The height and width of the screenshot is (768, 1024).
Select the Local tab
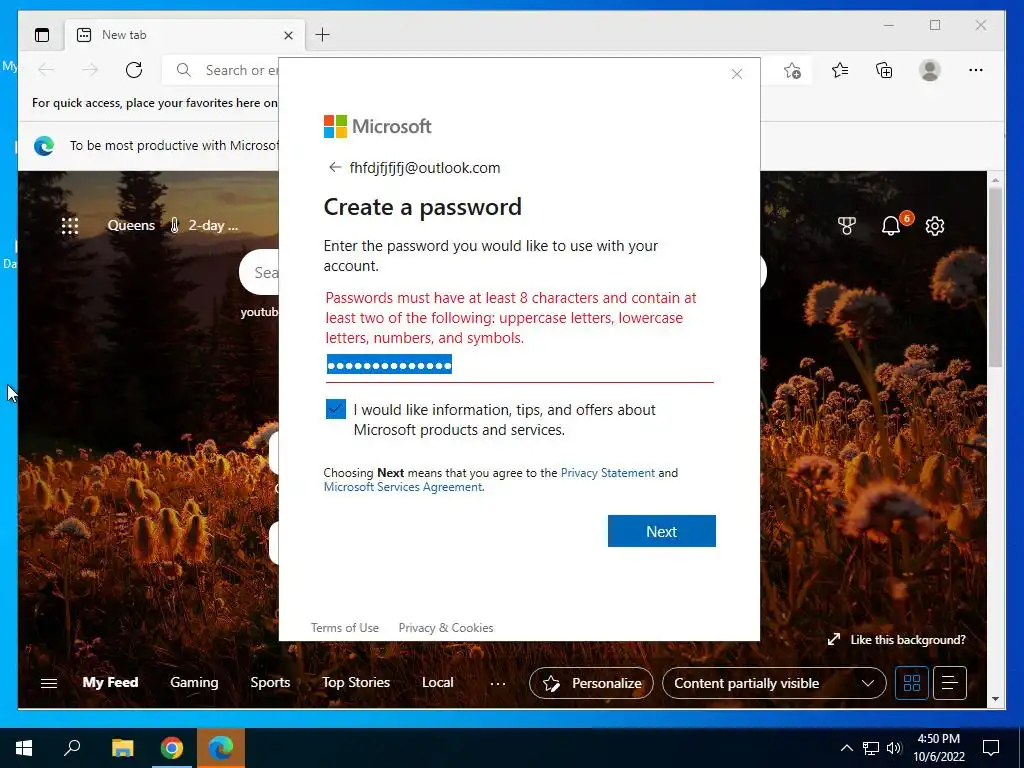(438, 682)
